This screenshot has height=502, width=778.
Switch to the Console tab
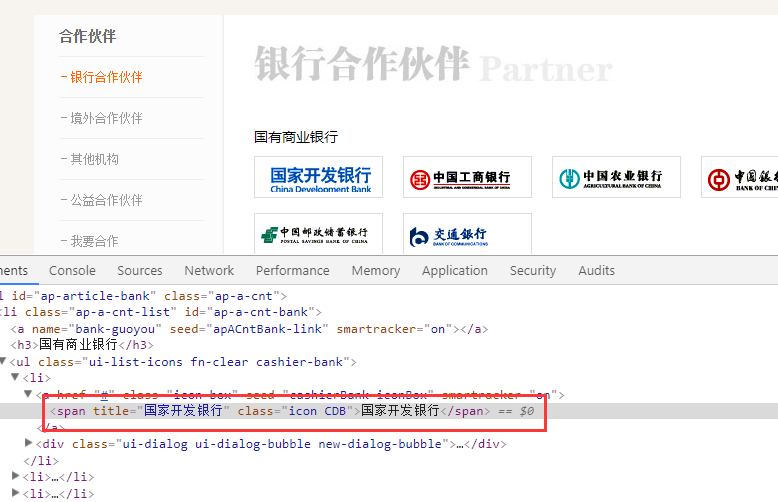coord(72,270)
